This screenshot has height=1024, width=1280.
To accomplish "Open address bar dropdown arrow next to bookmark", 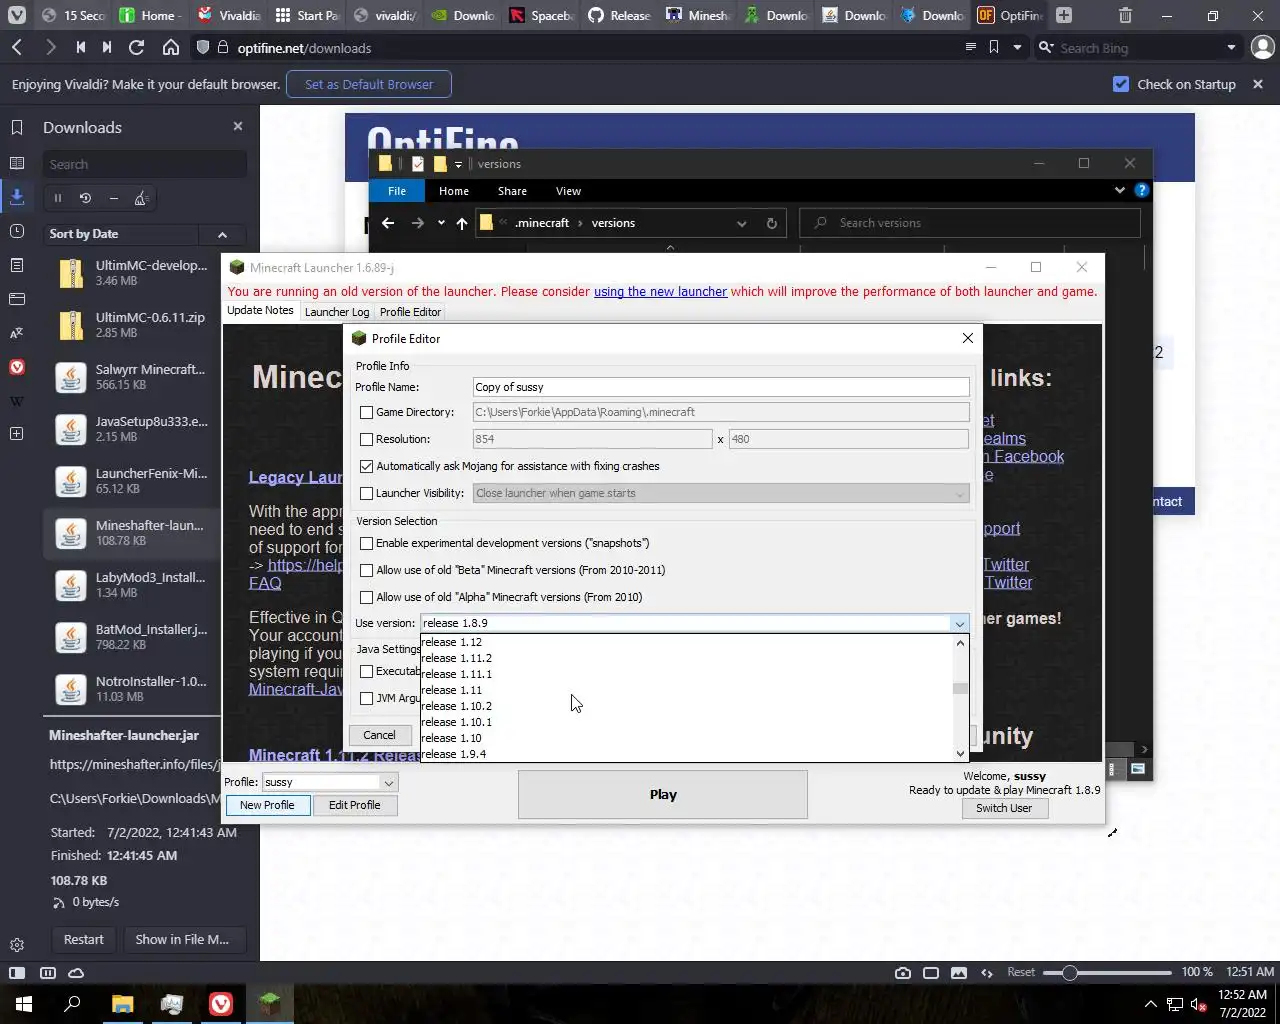I will coord(1017,47).
